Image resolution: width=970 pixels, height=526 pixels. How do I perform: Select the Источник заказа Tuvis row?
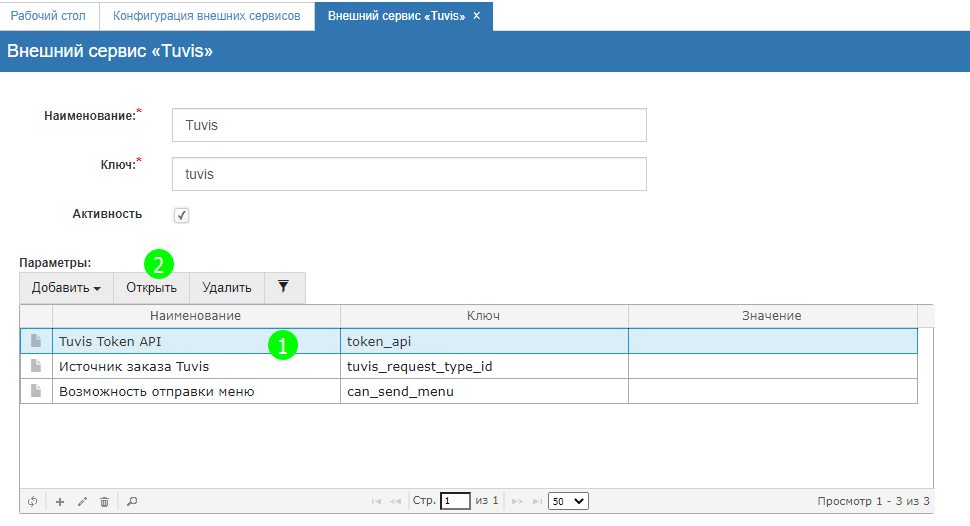[x=195, y=366]
